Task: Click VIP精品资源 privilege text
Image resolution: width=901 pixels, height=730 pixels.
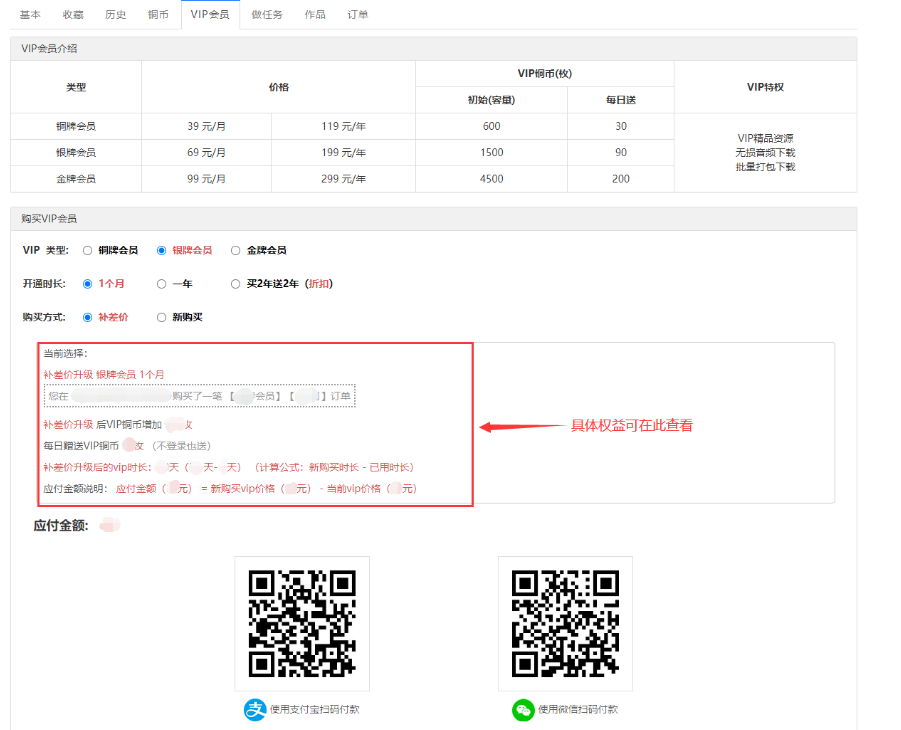Action: [x=765, y=139]
